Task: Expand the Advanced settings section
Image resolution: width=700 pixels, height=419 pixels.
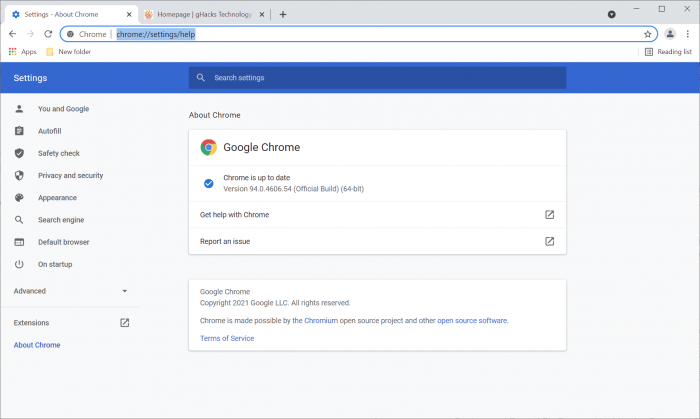Action: pos(68,291)
